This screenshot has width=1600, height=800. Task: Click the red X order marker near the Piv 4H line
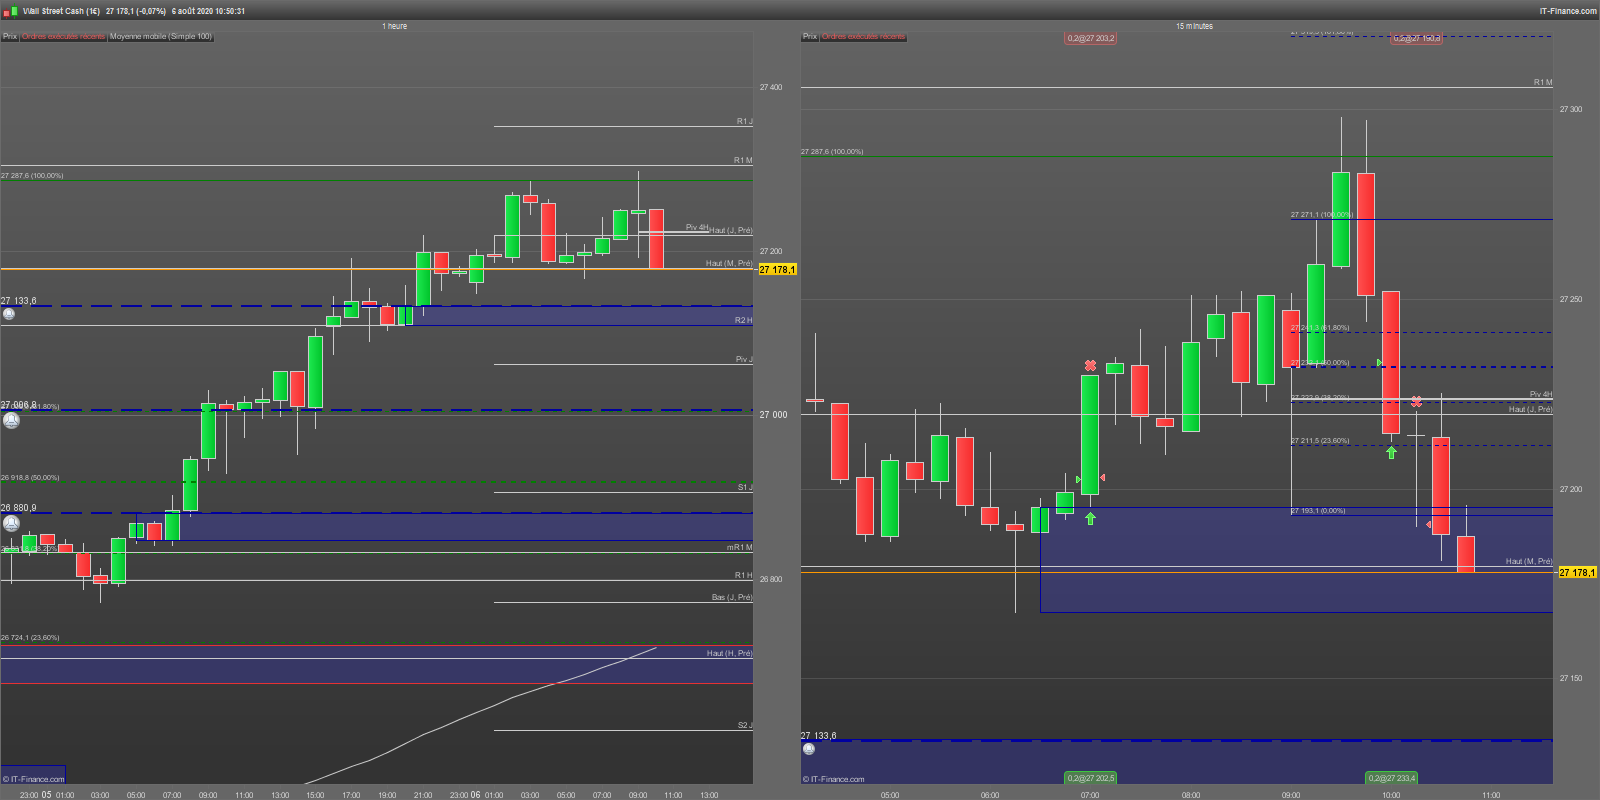[1416, 402]
